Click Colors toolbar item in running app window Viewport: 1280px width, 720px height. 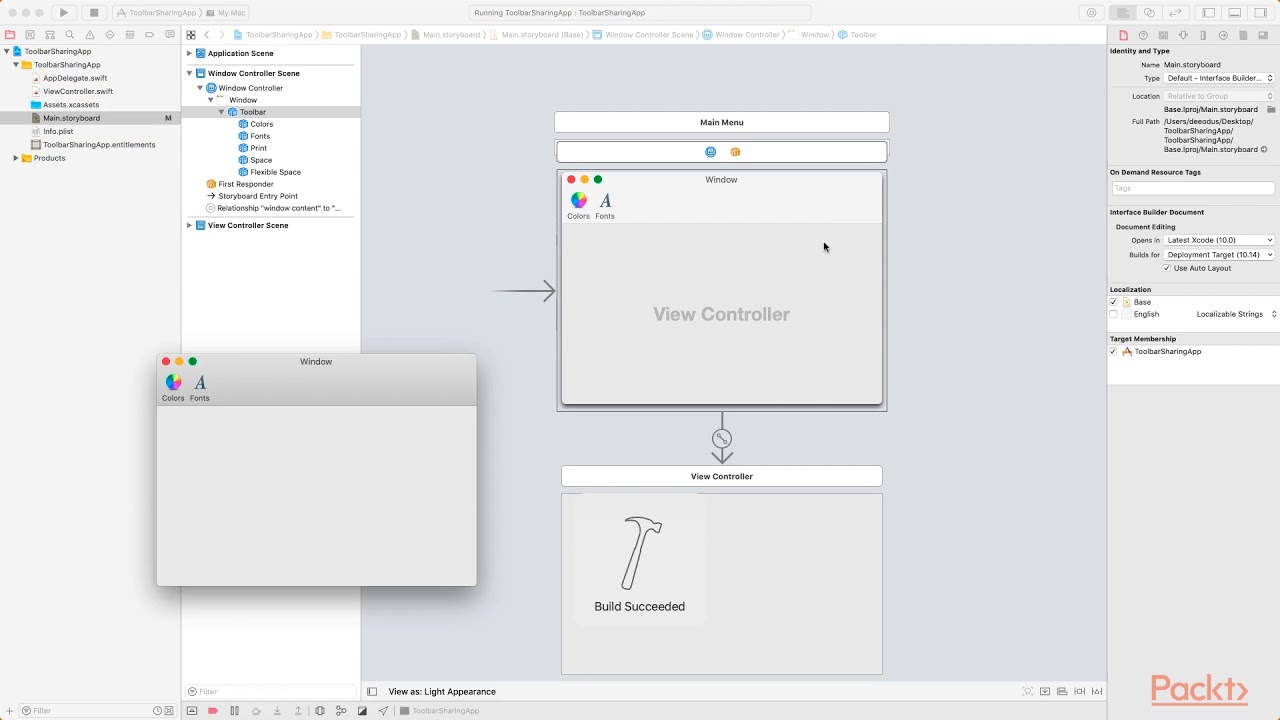pos(174,388)
